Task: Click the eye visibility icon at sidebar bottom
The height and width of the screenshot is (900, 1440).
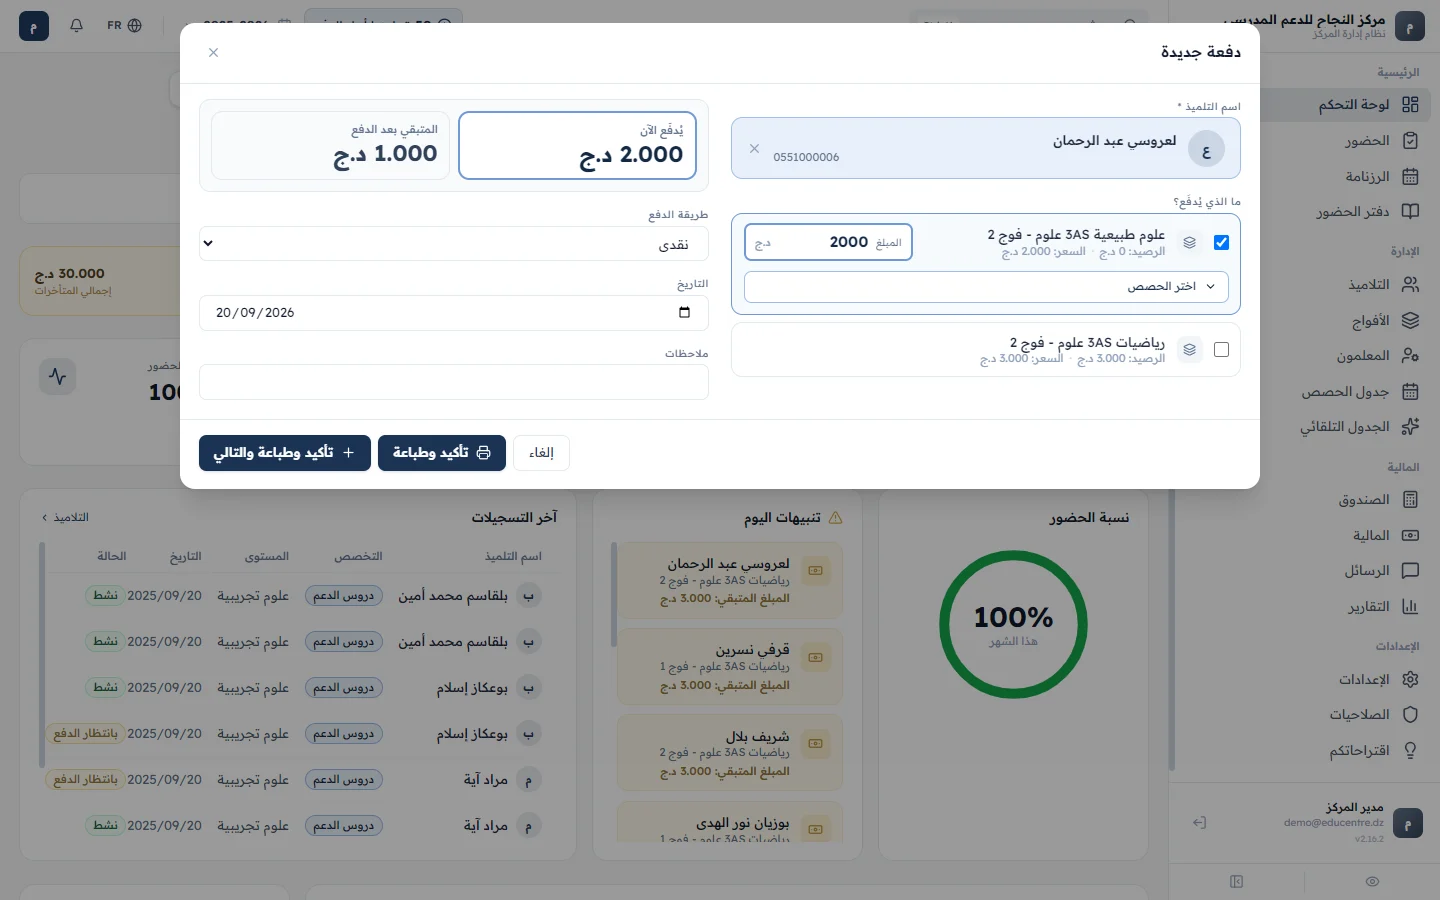Action: click(x=1372, y=881)
